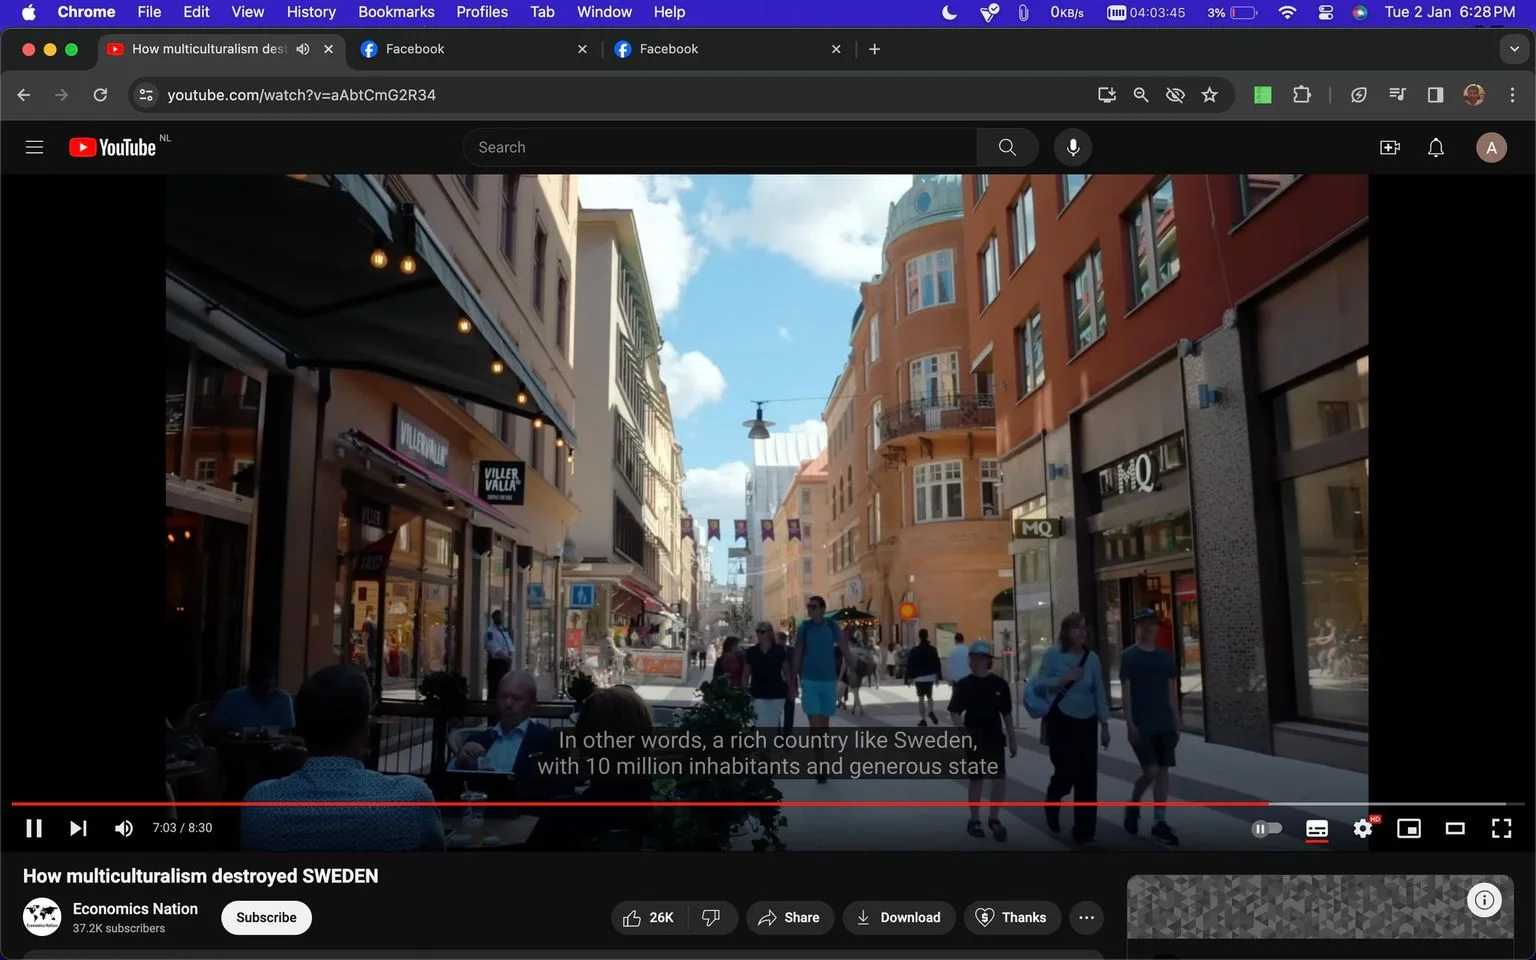Click the green extension icon
This screenshot has width=1536, height=960.
(x=1263, y=95)
